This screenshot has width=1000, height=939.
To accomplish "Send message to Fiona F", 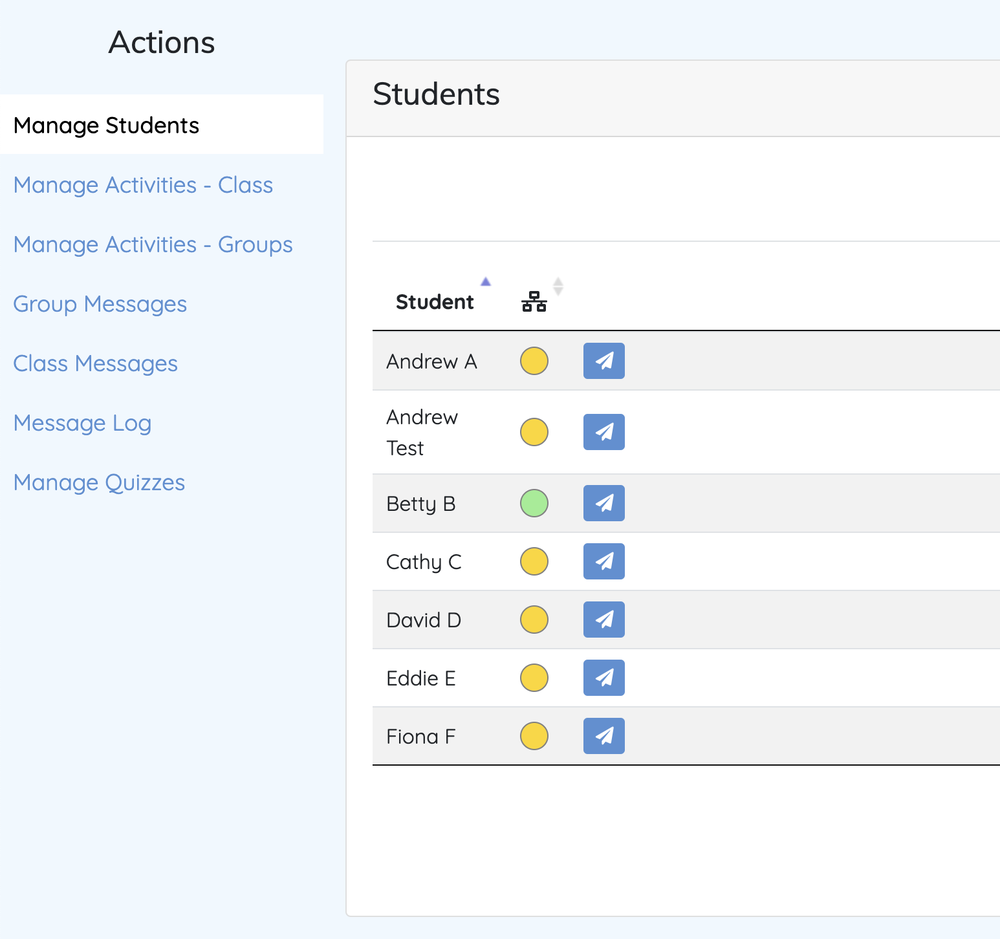I will 603,735.
